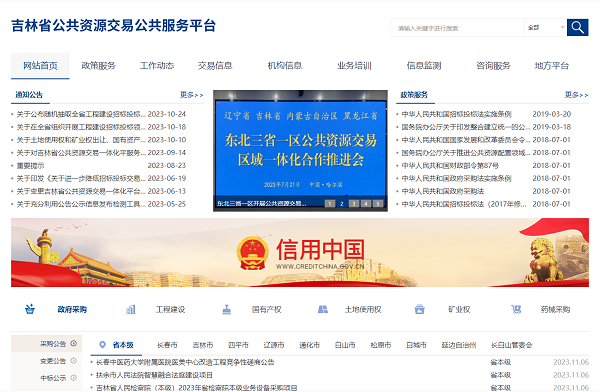Open the notice dated 2023-10-24
Image resolution: width=600 pixels, height=392 pixels.
click(x=81, y=114)
